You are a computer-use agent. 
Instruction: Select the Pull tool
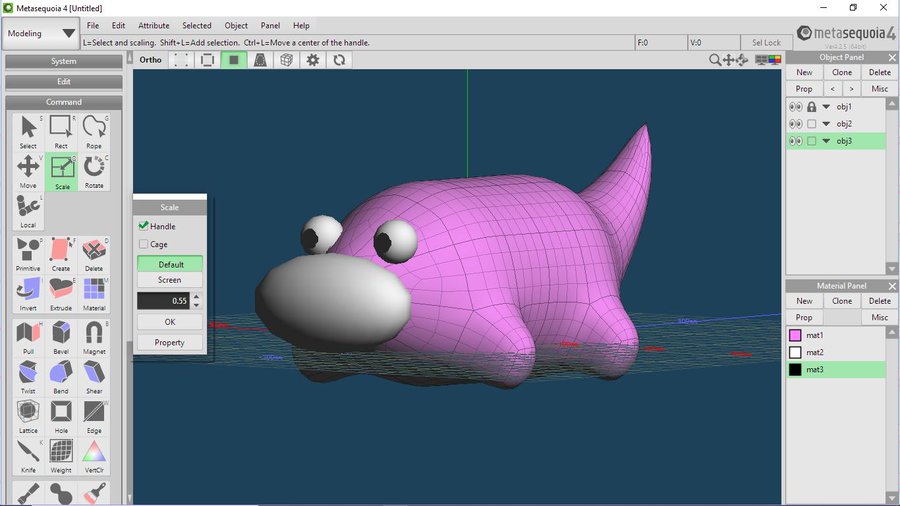tap(28, 337)
